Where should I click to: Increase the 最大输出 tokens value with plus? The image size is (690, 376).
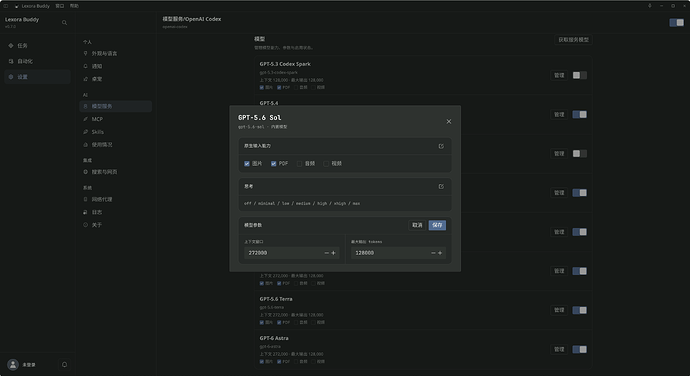pos(440,253)
